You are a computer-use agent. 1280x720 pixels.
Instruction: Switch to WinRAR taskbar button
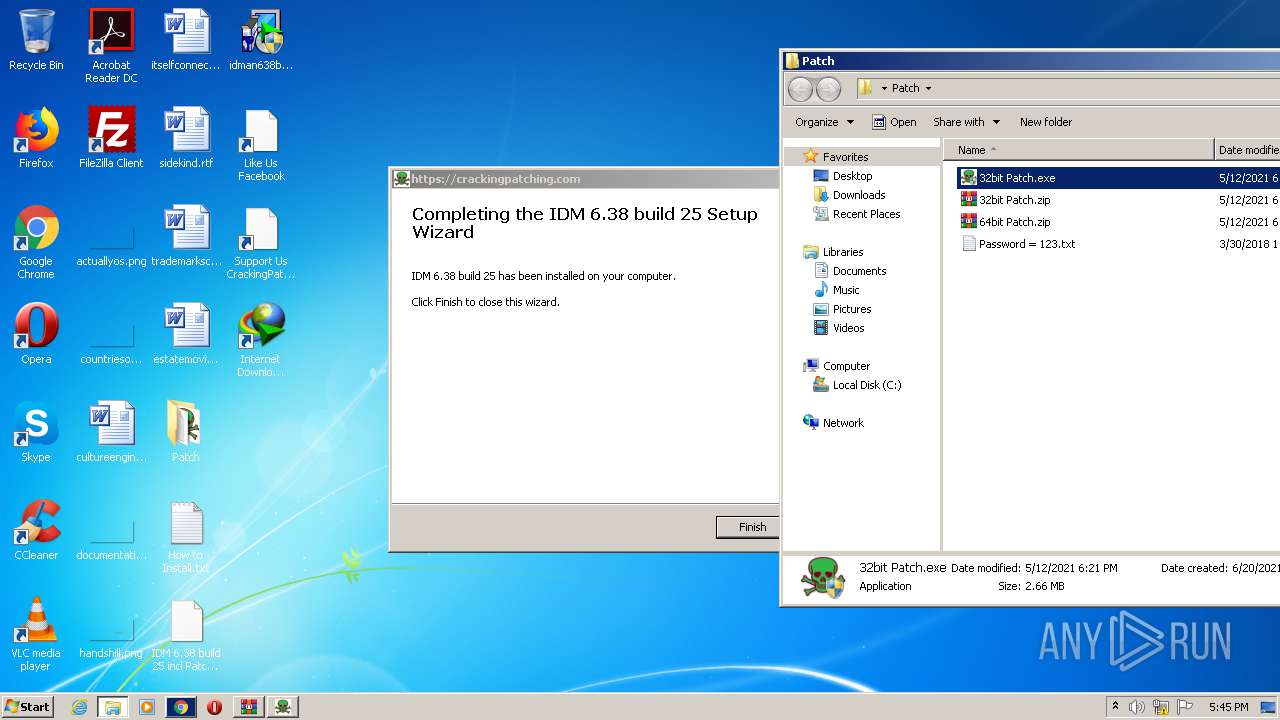click(x=248, y=707)
